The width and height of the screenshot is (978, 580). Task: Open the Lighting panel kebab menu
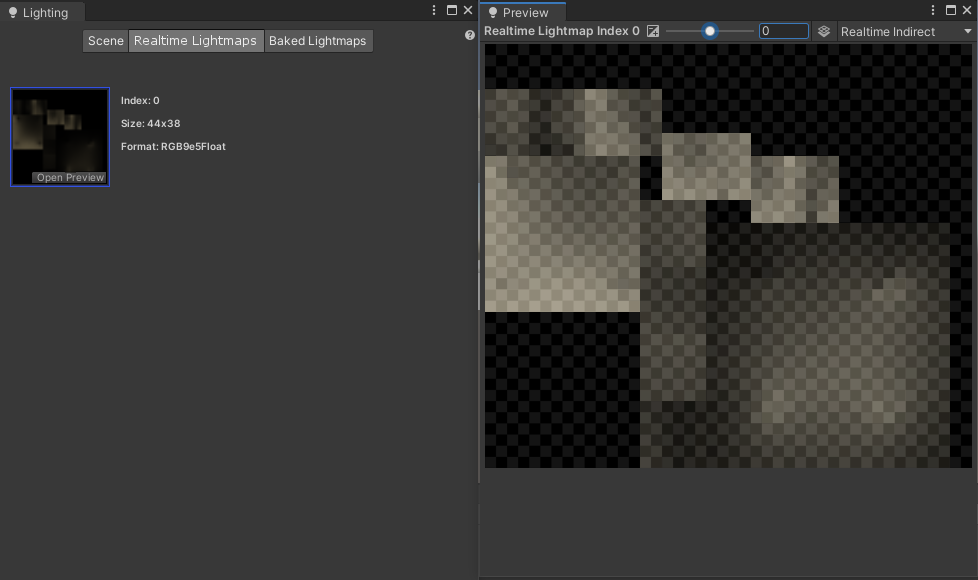434,10
